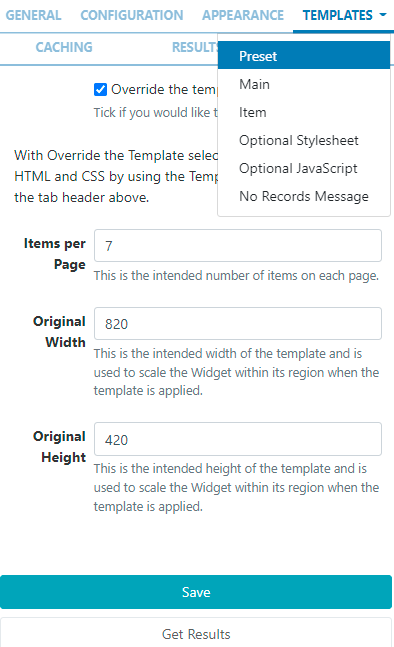Collapse the Templates dropdown tab
Screen dimensions: 394x647
(x=343, y=15)
